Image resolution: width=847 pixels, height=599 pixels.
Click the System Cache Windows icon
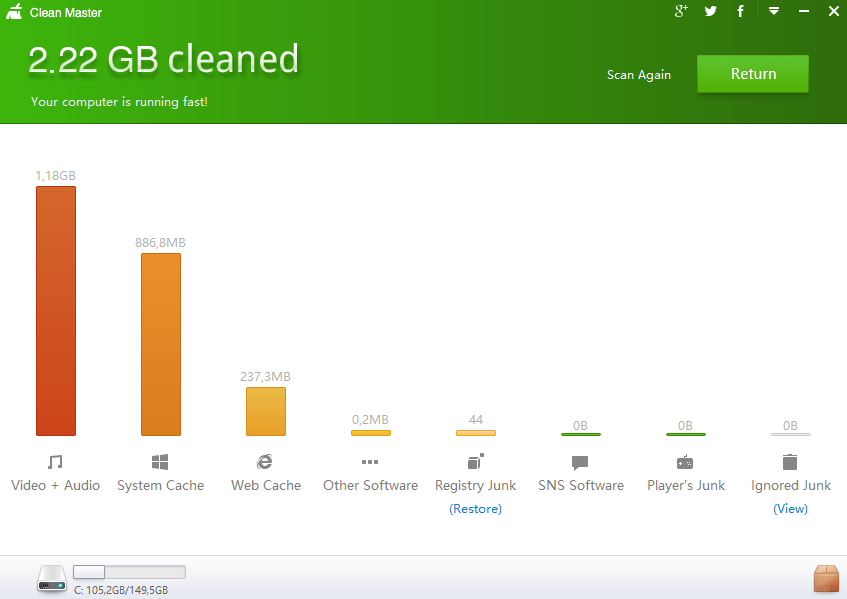[x=160, y=462]
